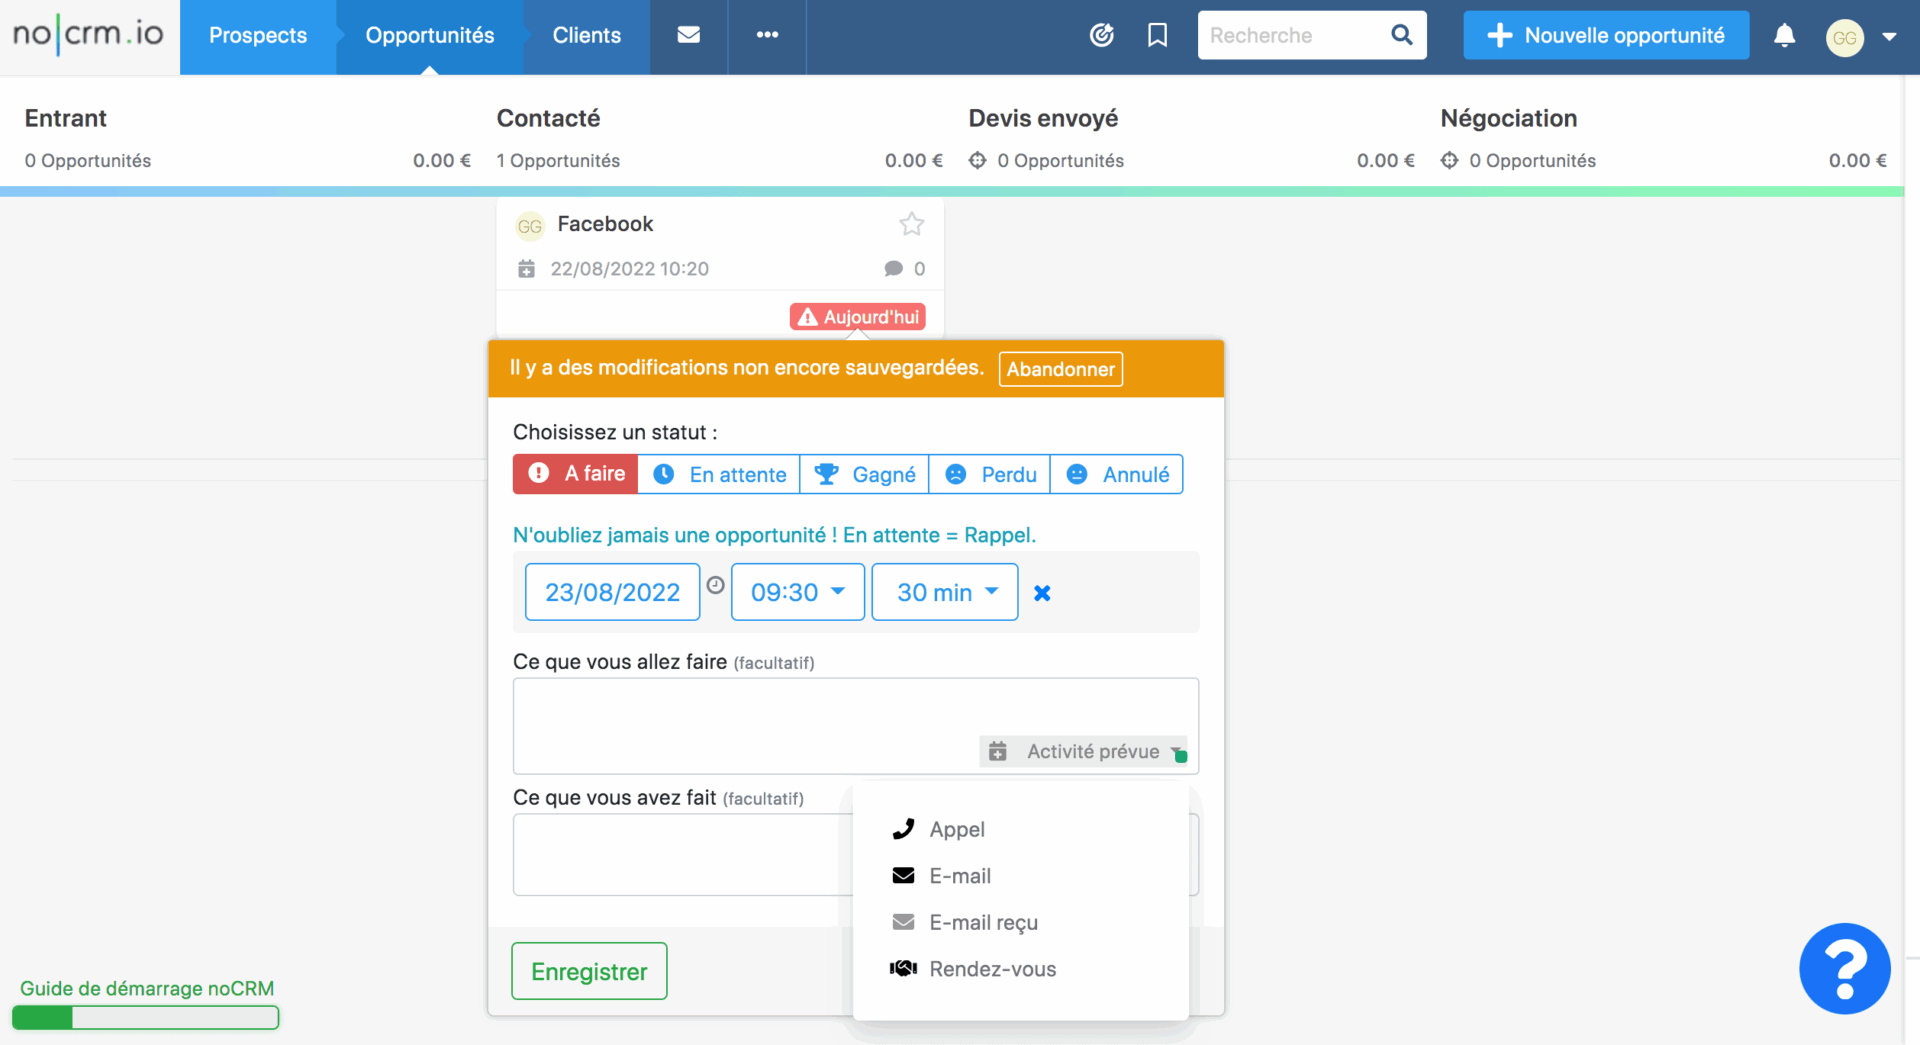Viewport: 1920px width, 1045px height.
Task: Open Guide de démarrage noCRM link
Action: (147, 988)
